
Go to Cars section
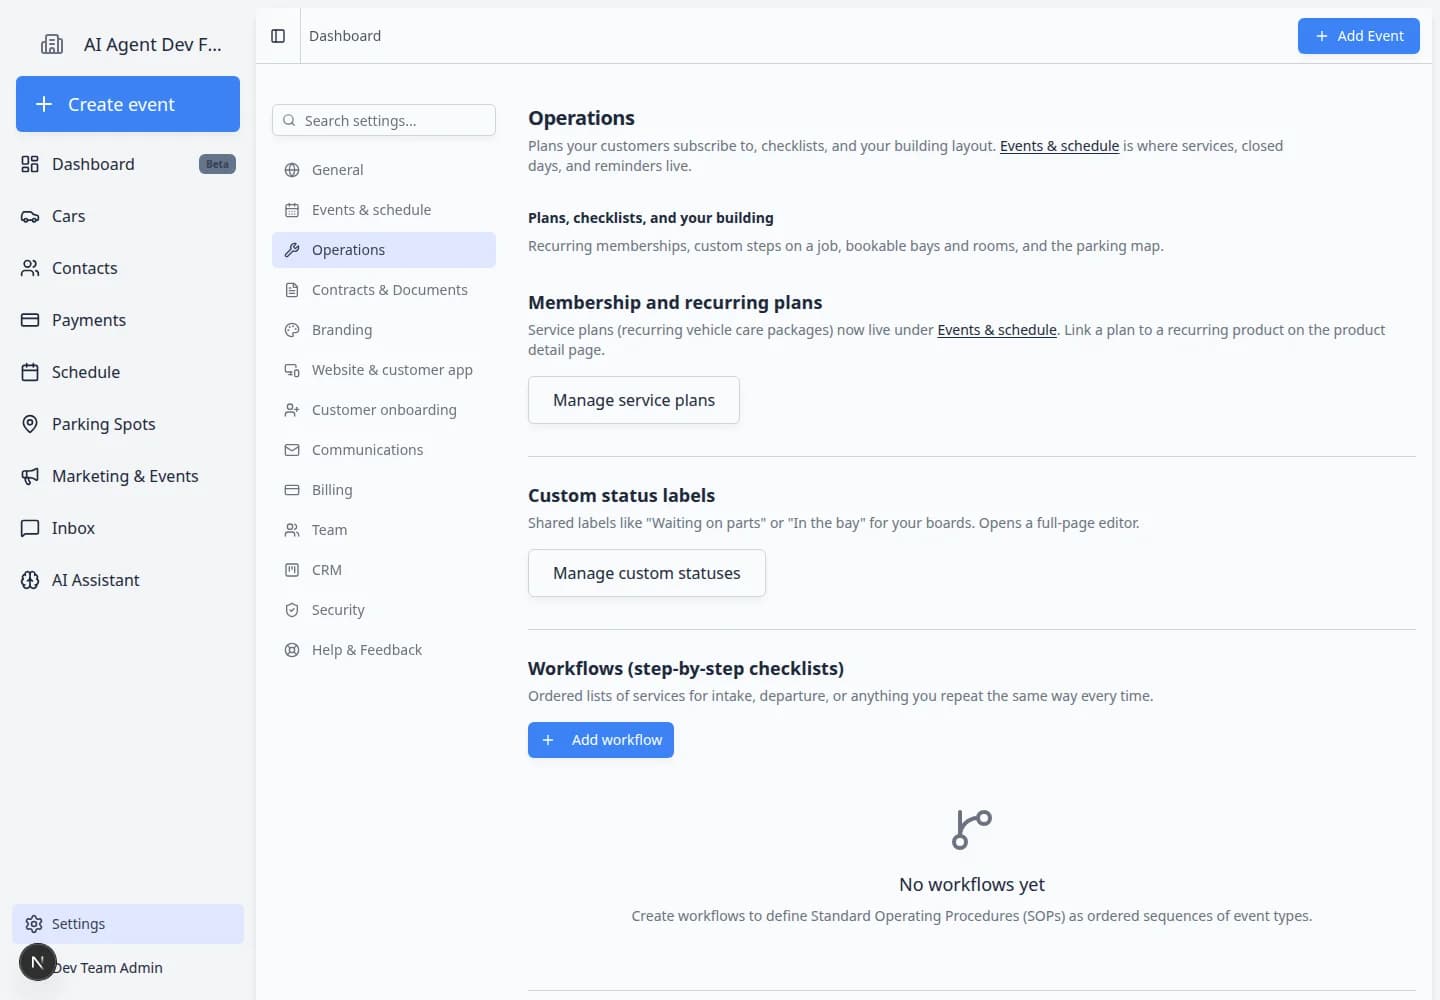coord(128,216)
